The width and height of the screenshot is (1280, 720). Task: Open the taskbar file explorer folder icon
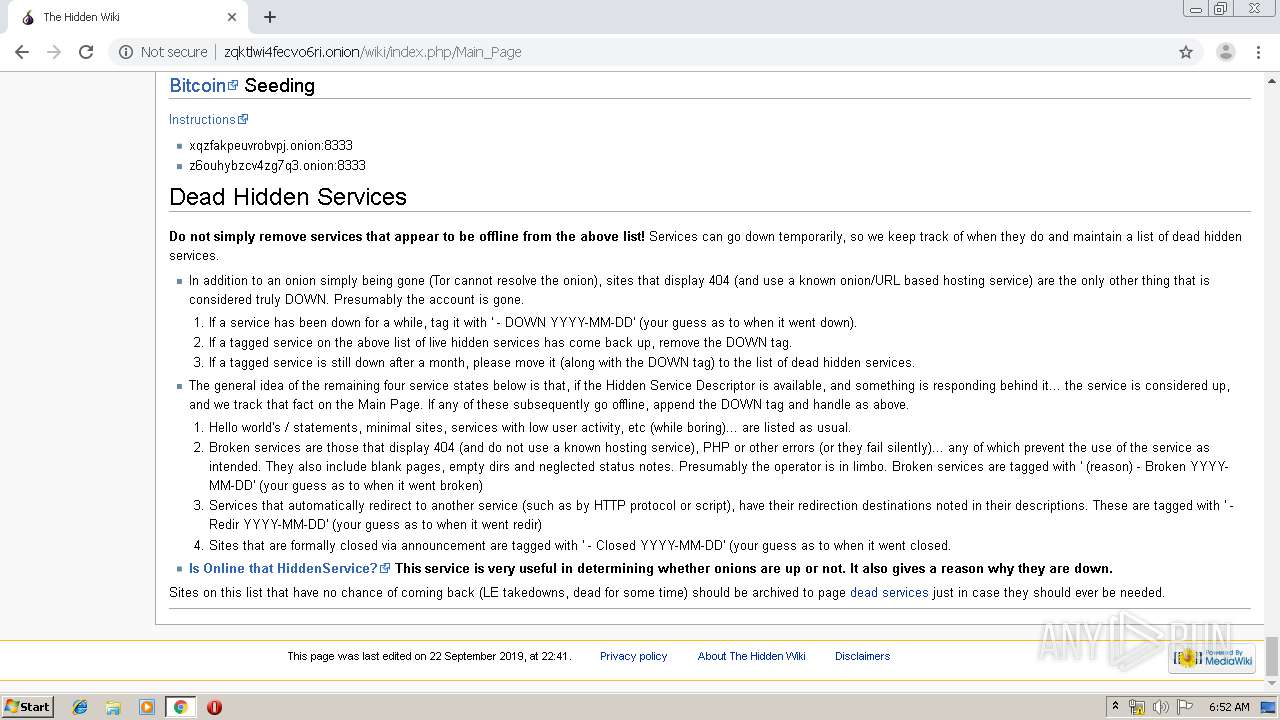click(x=113, y=707)
